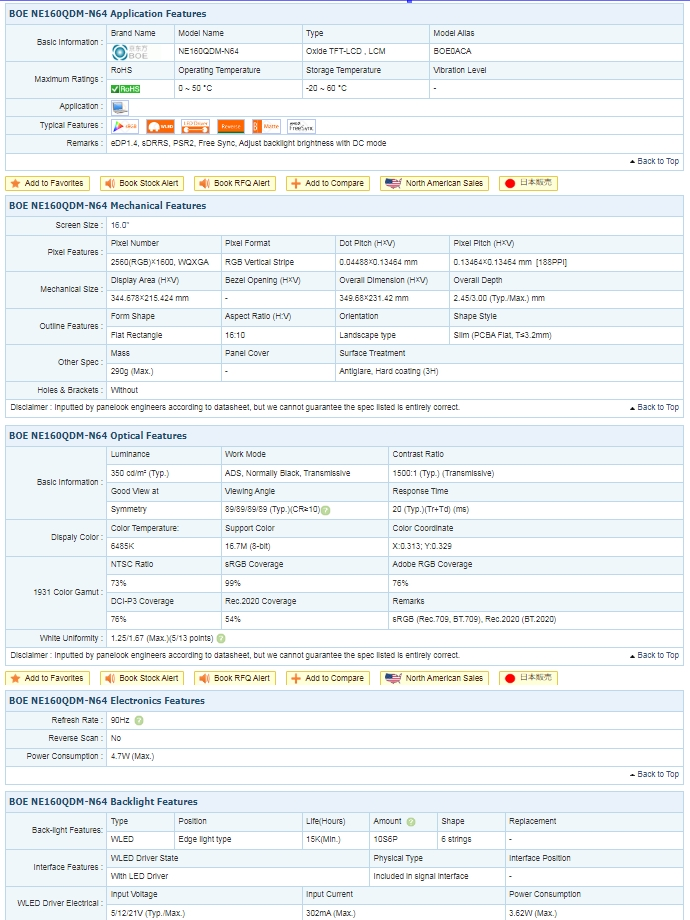Screen dimensions: 690x920
Task: Click Add to Favorites above Electronics Features
Action: tap(48, 678)
